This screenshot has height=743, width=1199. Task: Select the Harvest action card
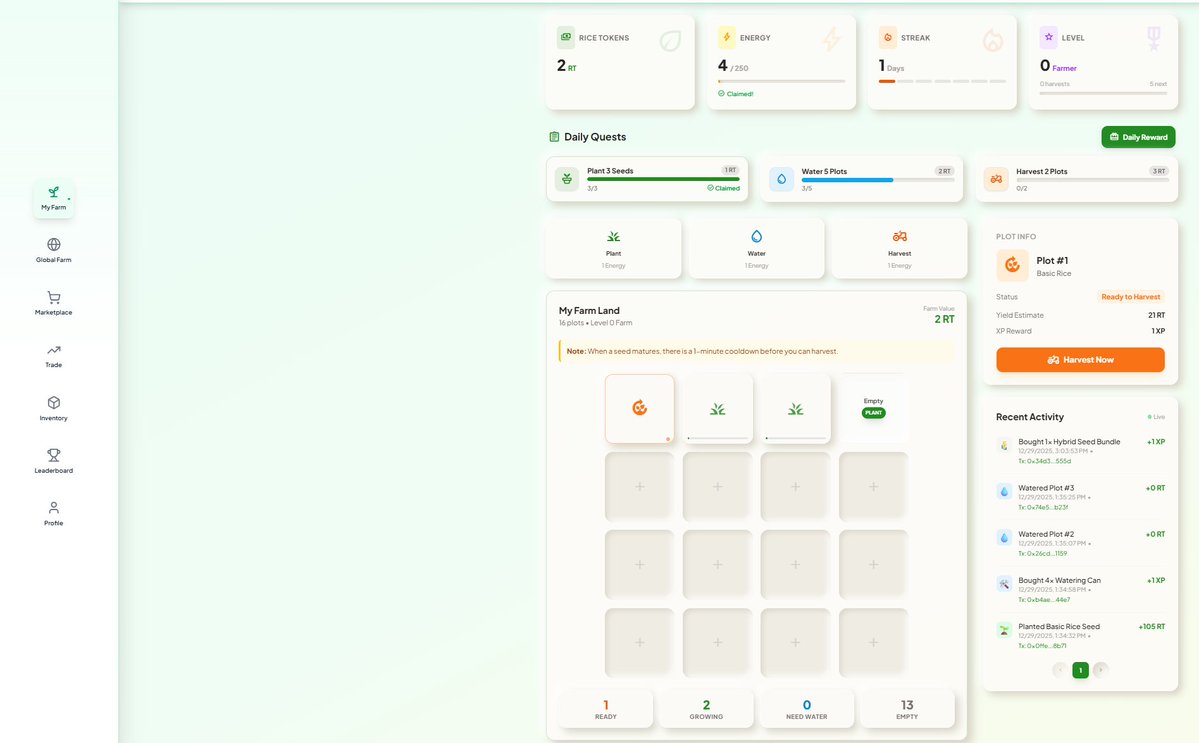(899, 249)
